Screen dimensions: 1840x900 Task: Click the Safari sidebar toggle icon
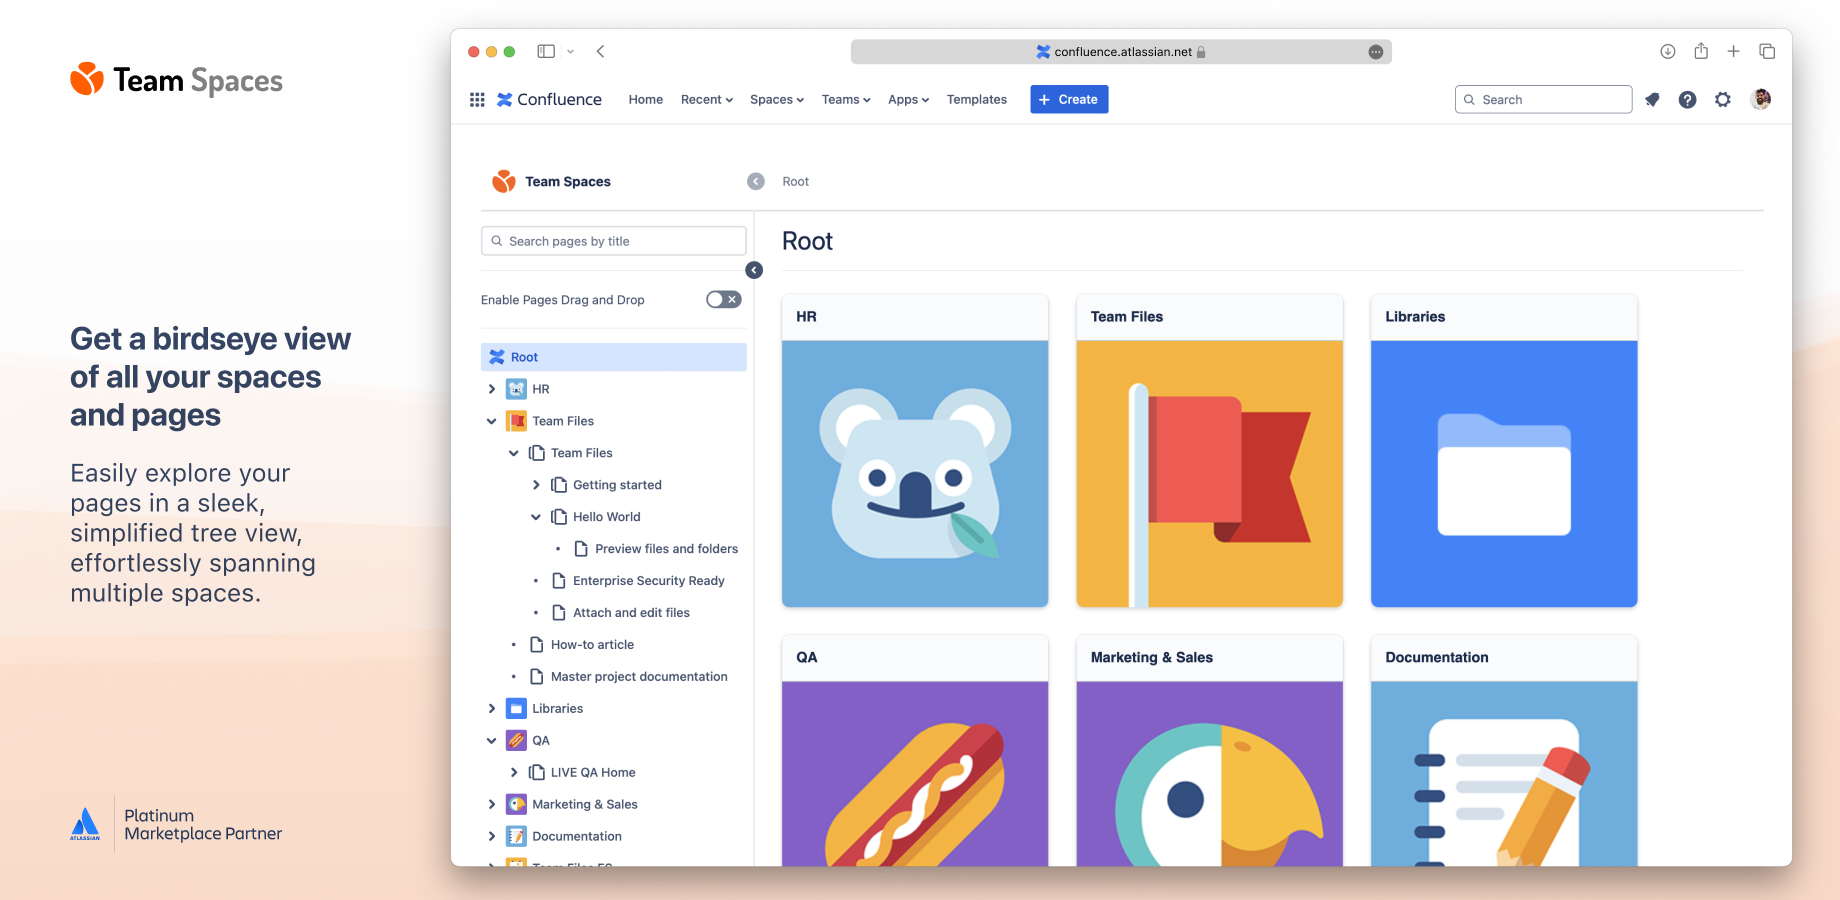(546, 51)
